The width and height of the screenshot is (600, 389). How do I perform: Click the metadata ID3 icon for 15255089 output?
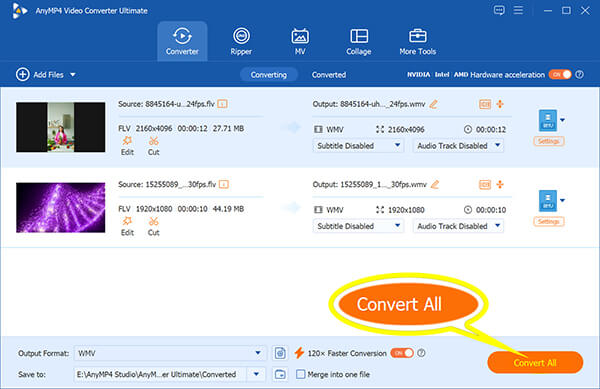coord(485,184)
